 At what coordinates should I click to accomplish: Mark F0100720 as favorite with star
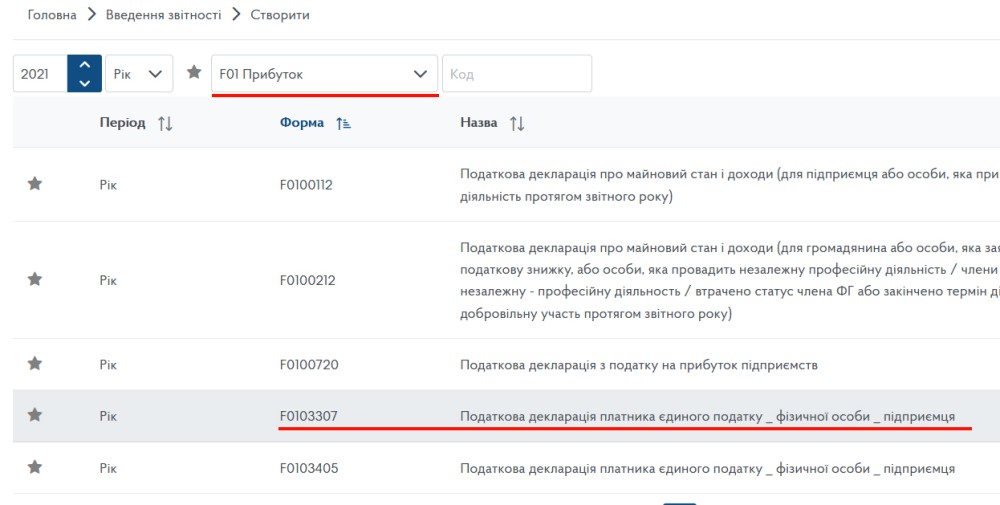pyautogui.click(x=35, y=364)
